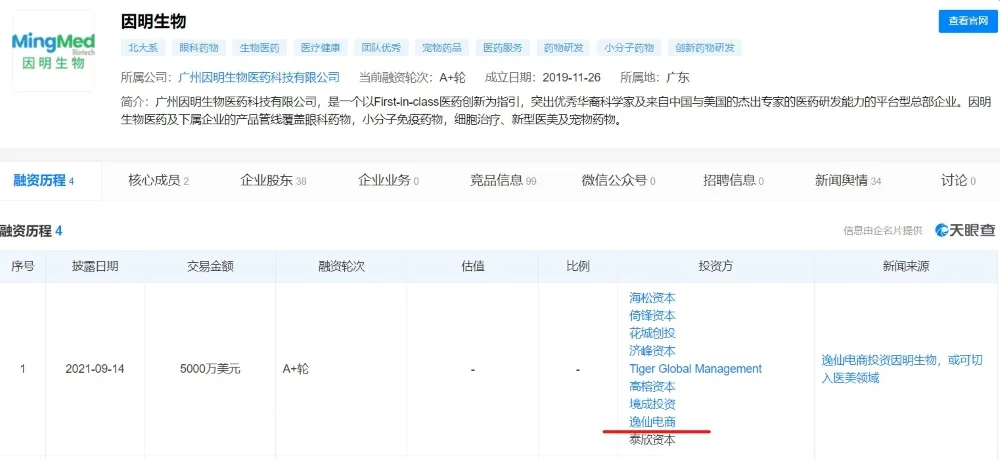Select the 眼科药物 tag
Image resolution: width=1000 pixels, height=459 pixels.
[x=199, y=48]
